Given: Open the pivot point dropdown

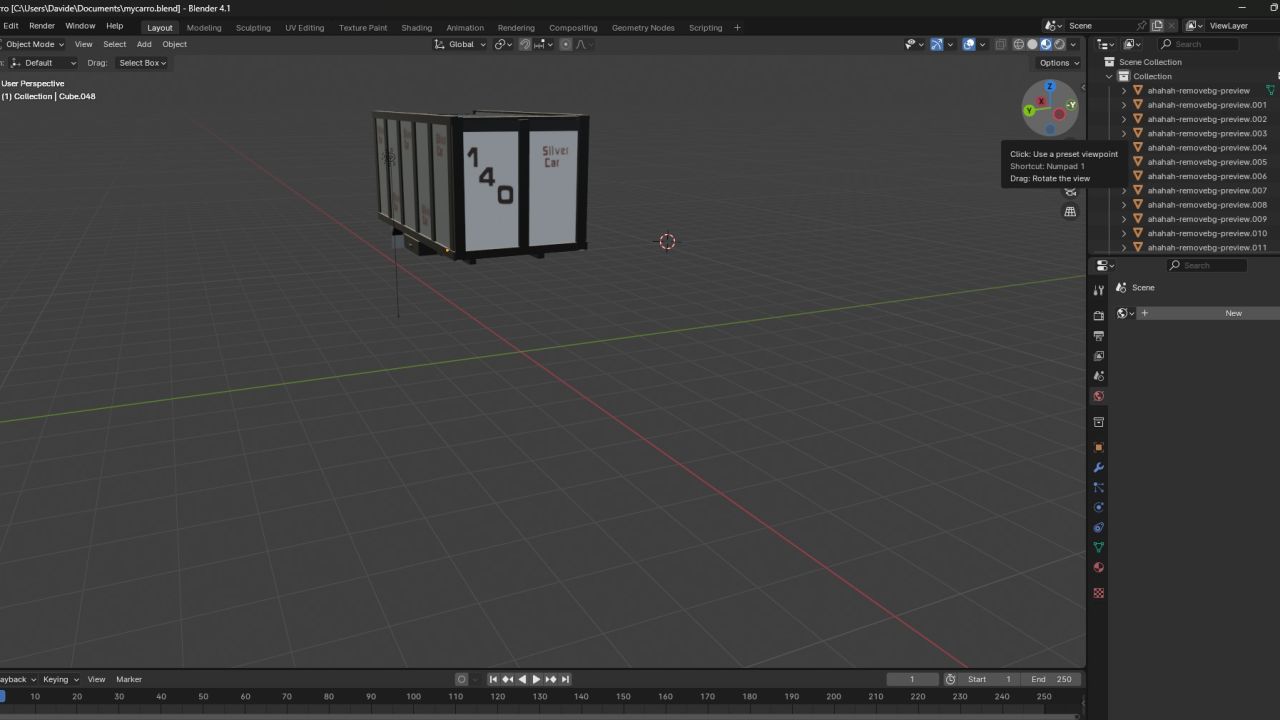Looking at the screenshot, I should [x=503, y=44].
